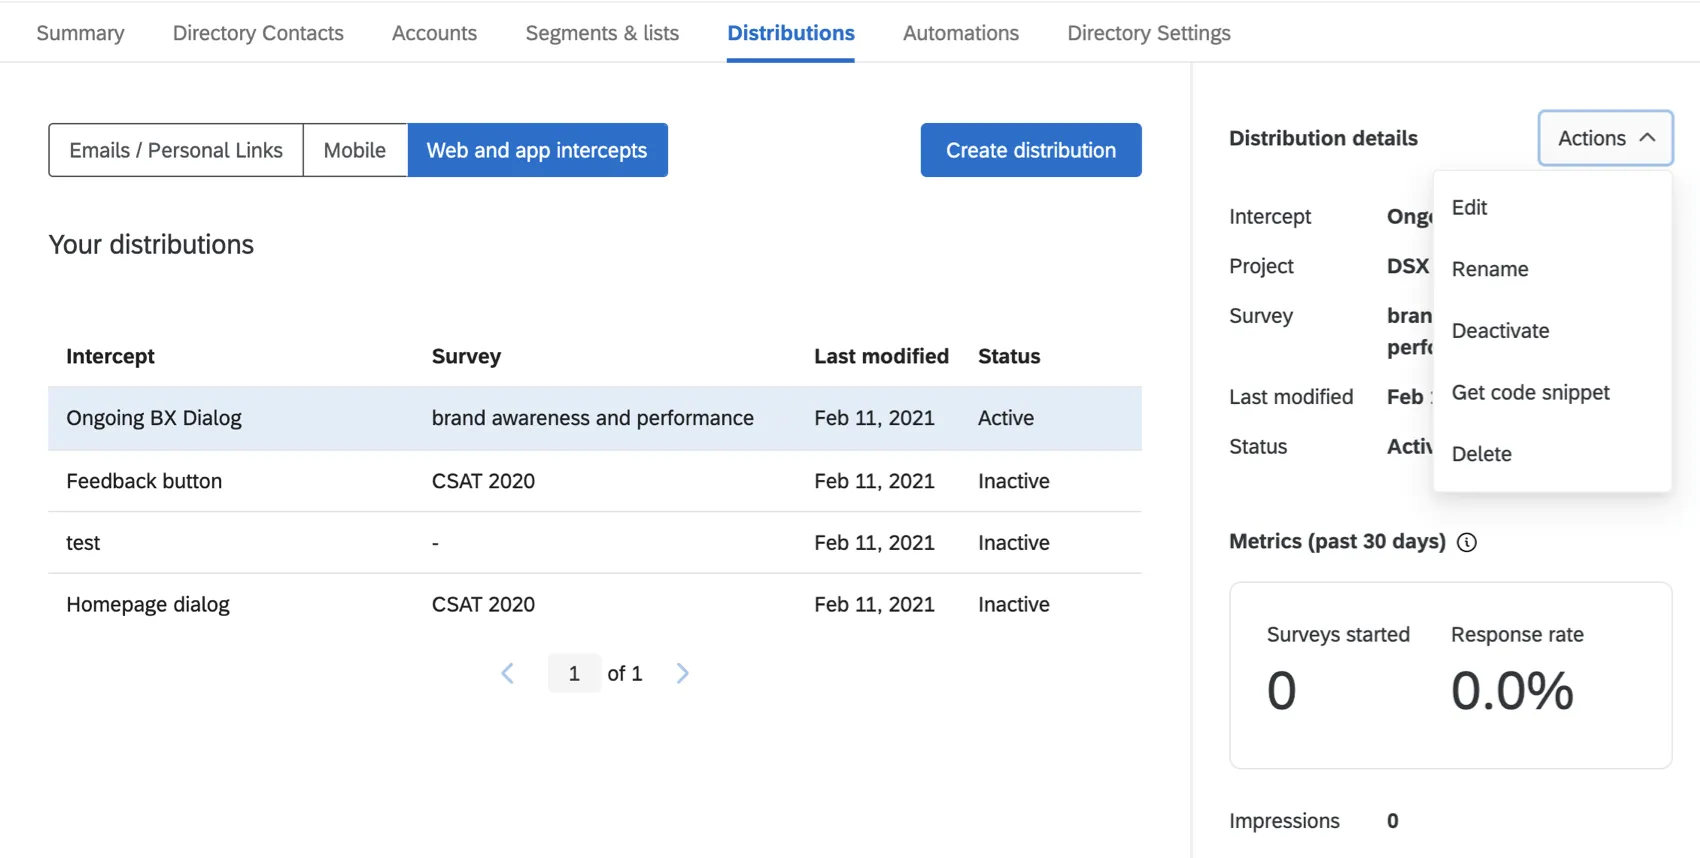Switch to Emails / Personal Links view
The height and width of the screenshot is (858, 1700).
point(176,150)
